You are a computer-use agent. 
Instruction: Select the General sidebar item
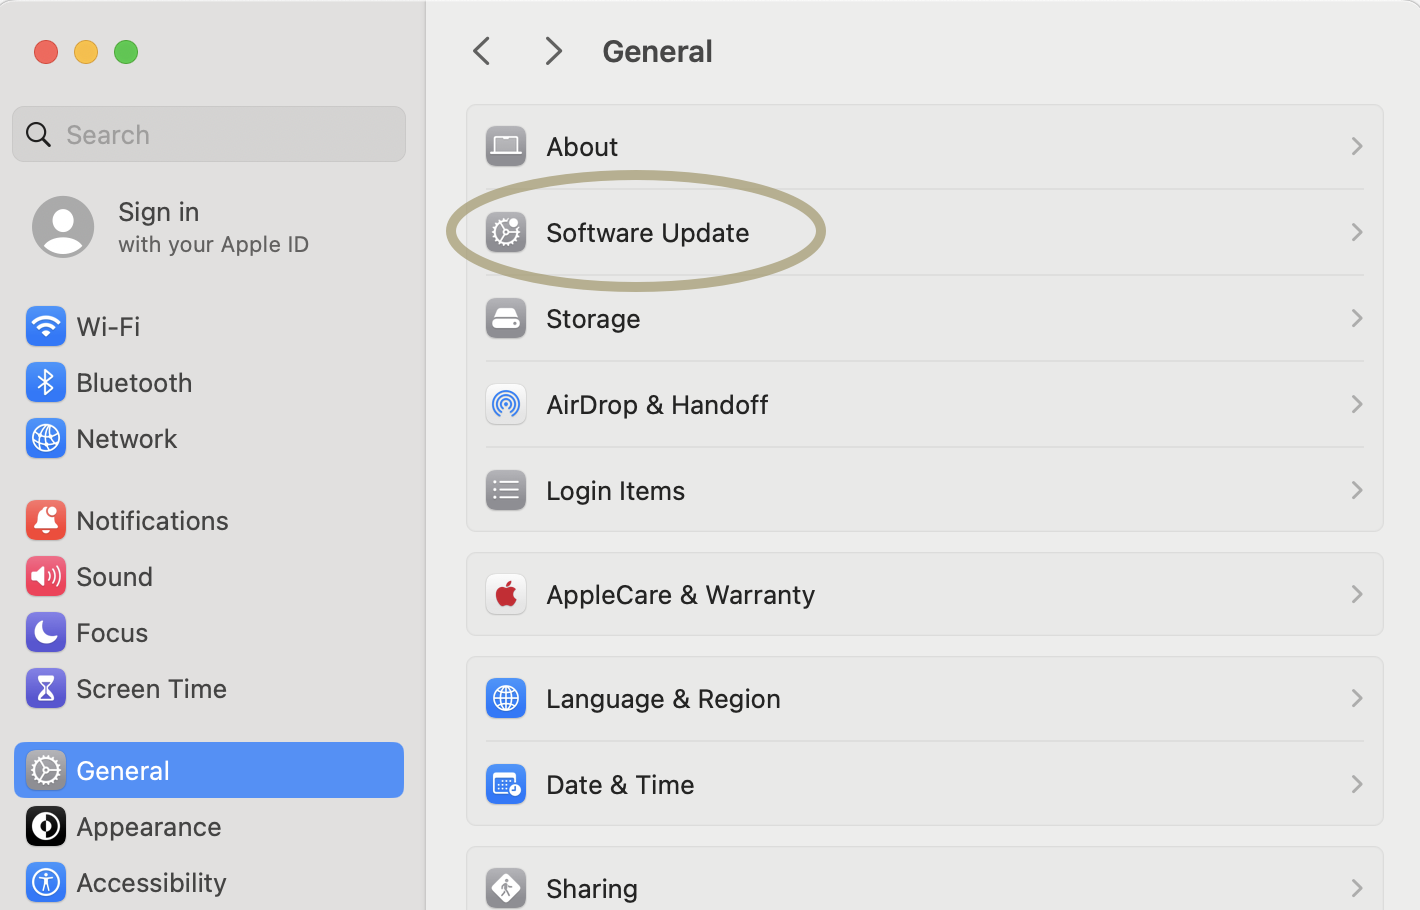tap(122, 770)
